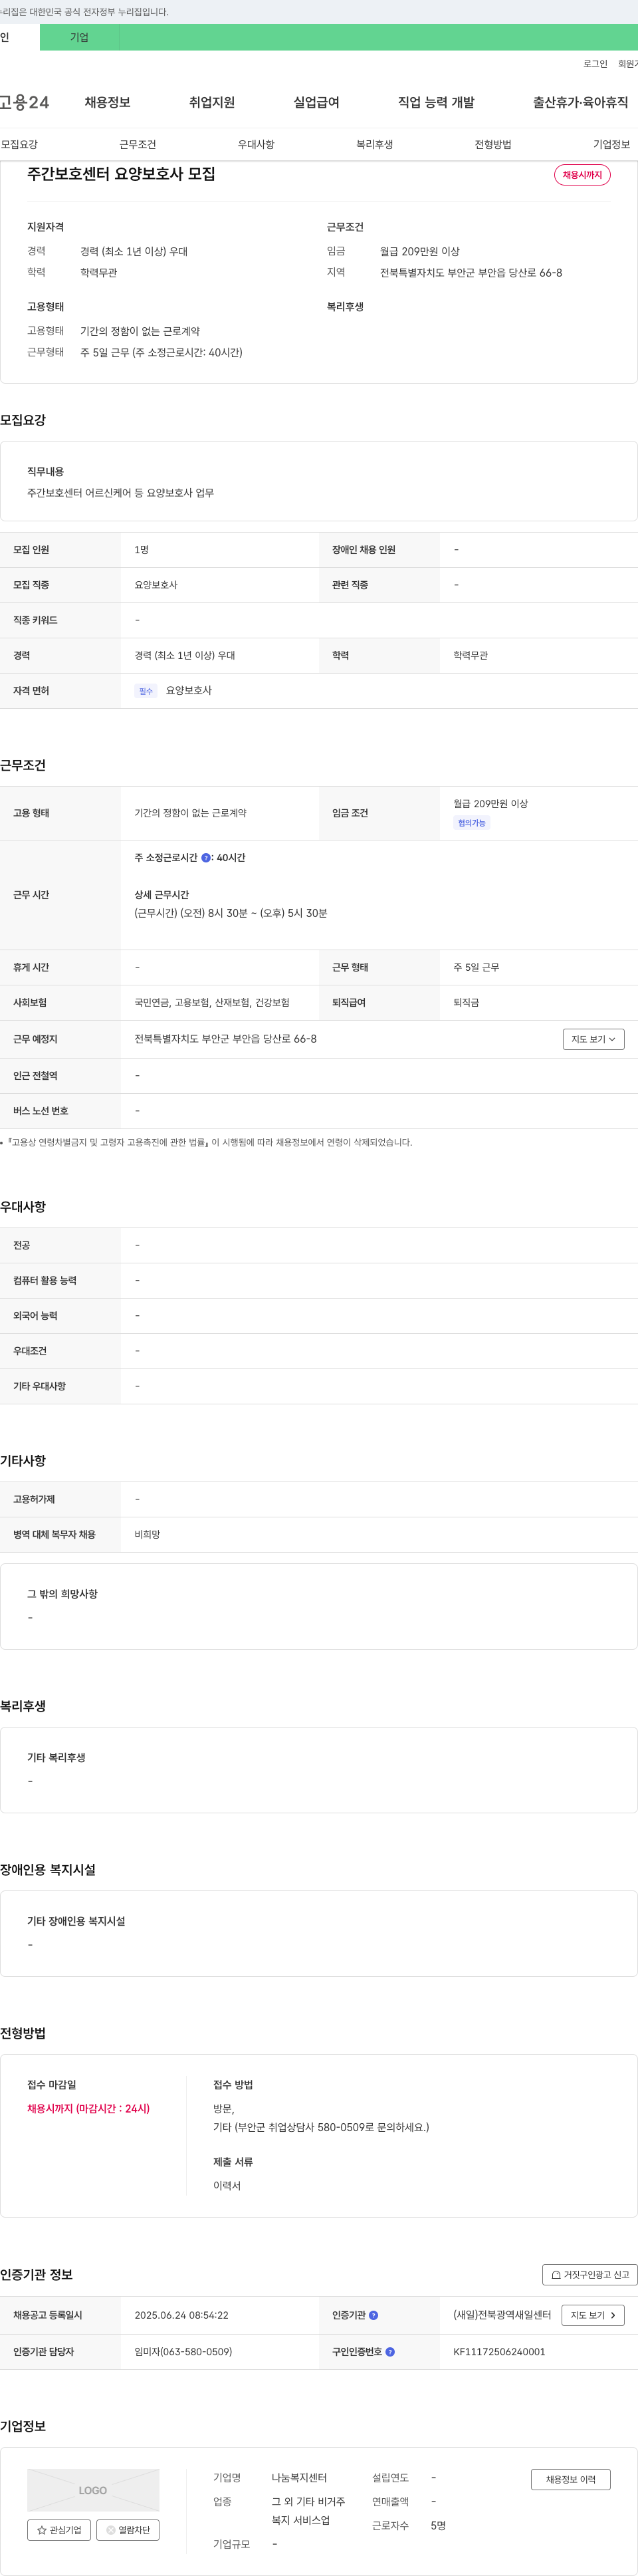Click the 고용24 logo
The width and height of the screenshot is (638, 2576).
click(x=24, y=102)
